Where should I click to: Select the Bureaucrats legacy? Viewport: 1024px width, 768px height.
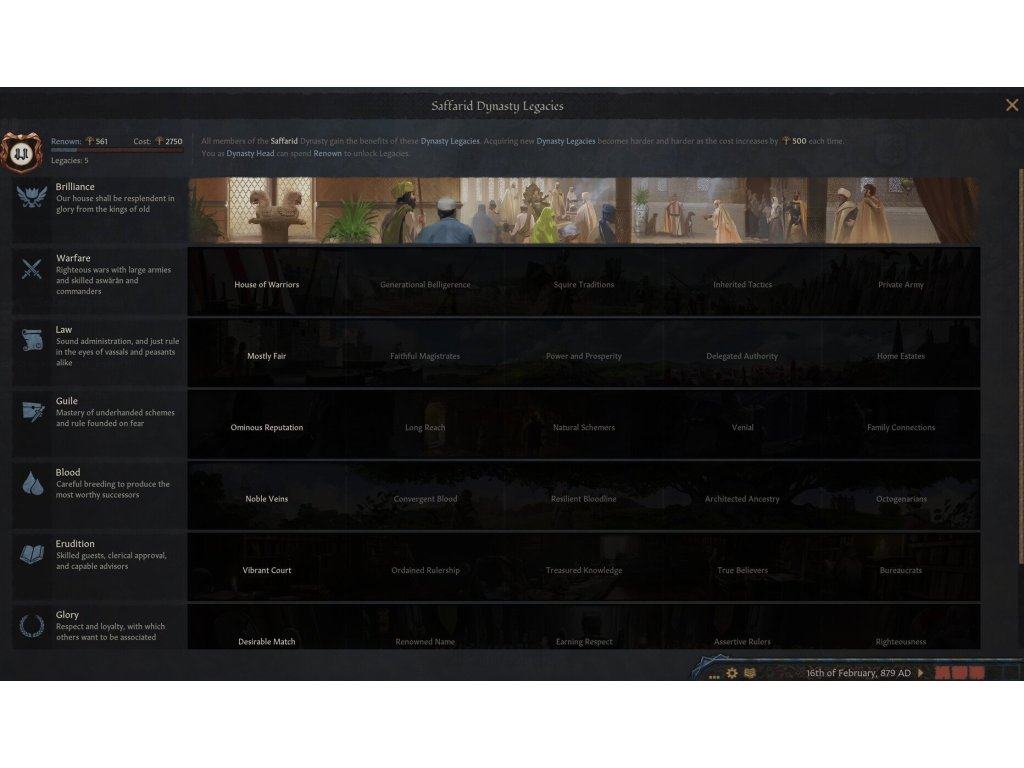point(901,570)
